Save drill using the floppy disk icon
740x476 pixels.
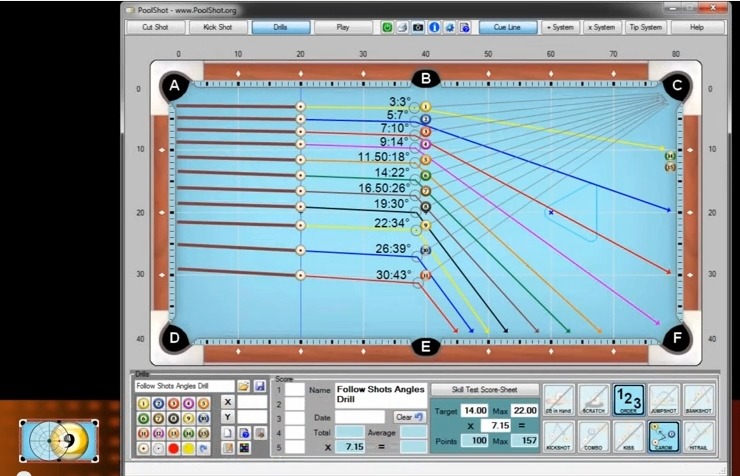click(x=260, y=386)
